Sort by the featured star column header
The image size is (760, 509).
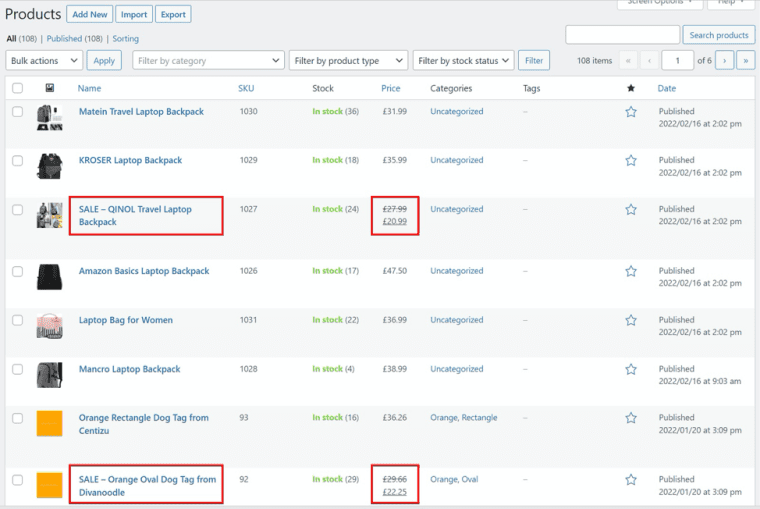(631, 88)
